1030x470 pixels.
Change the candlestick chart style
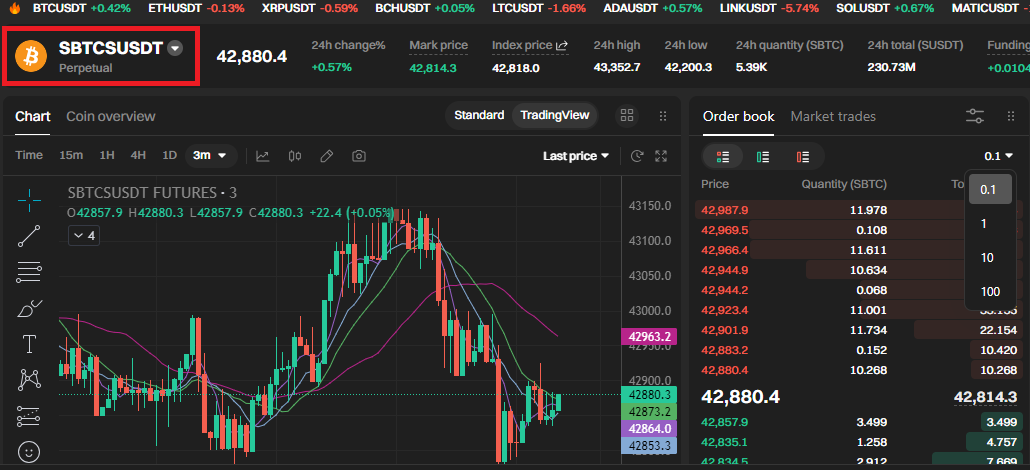click(295, 156)
